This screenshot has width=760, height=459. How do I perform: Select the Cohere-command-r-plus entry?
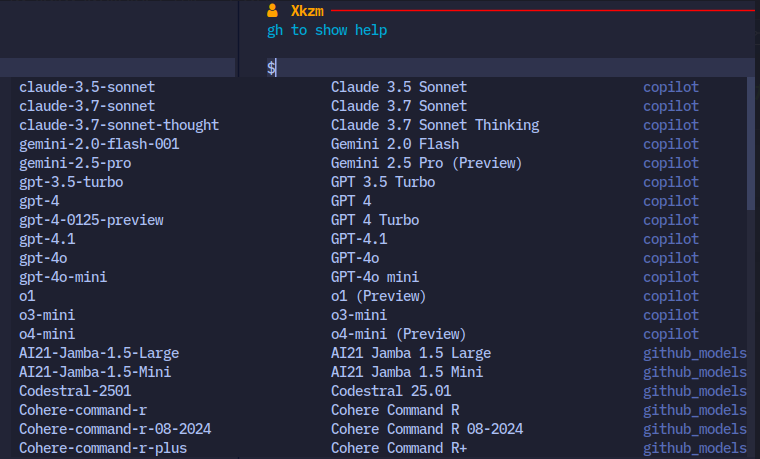click(102, 448)
